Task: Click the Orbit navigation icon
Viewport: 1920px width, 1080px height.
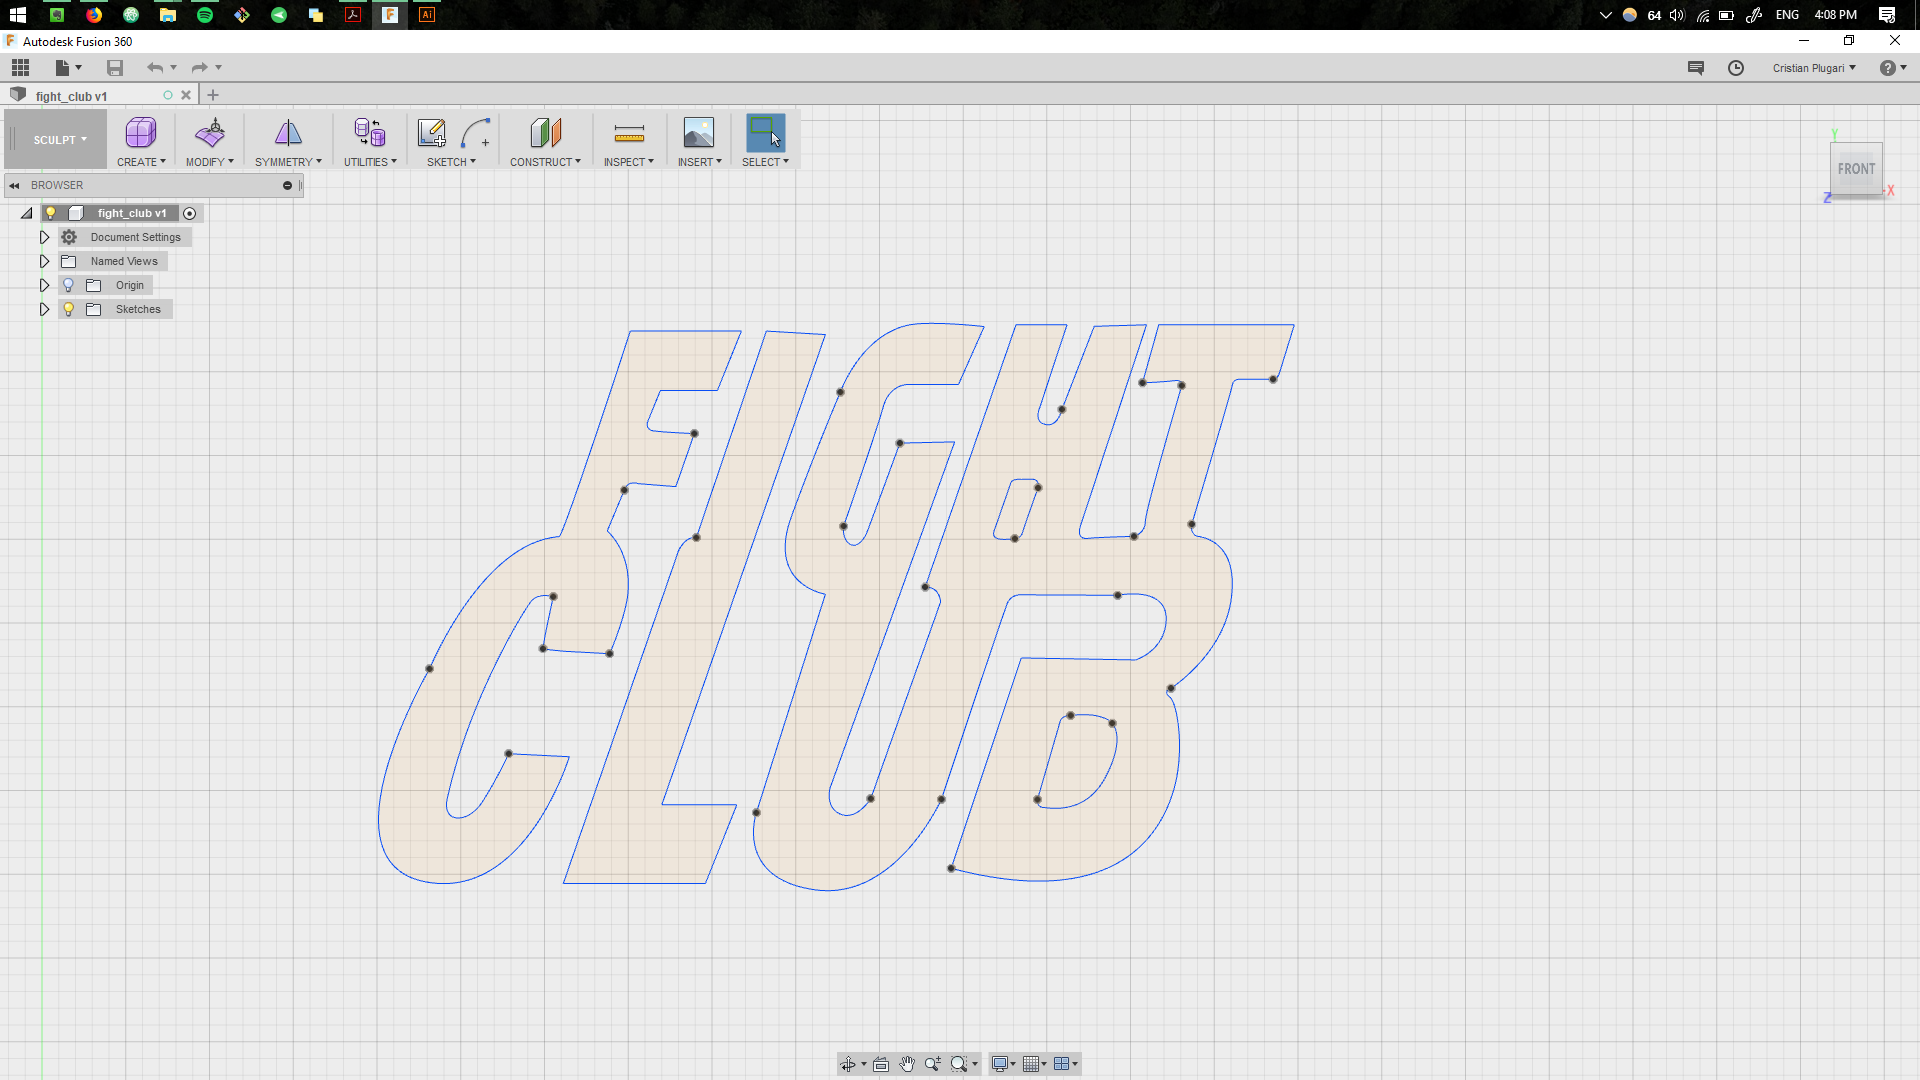Action: (x=848, y=1064)
